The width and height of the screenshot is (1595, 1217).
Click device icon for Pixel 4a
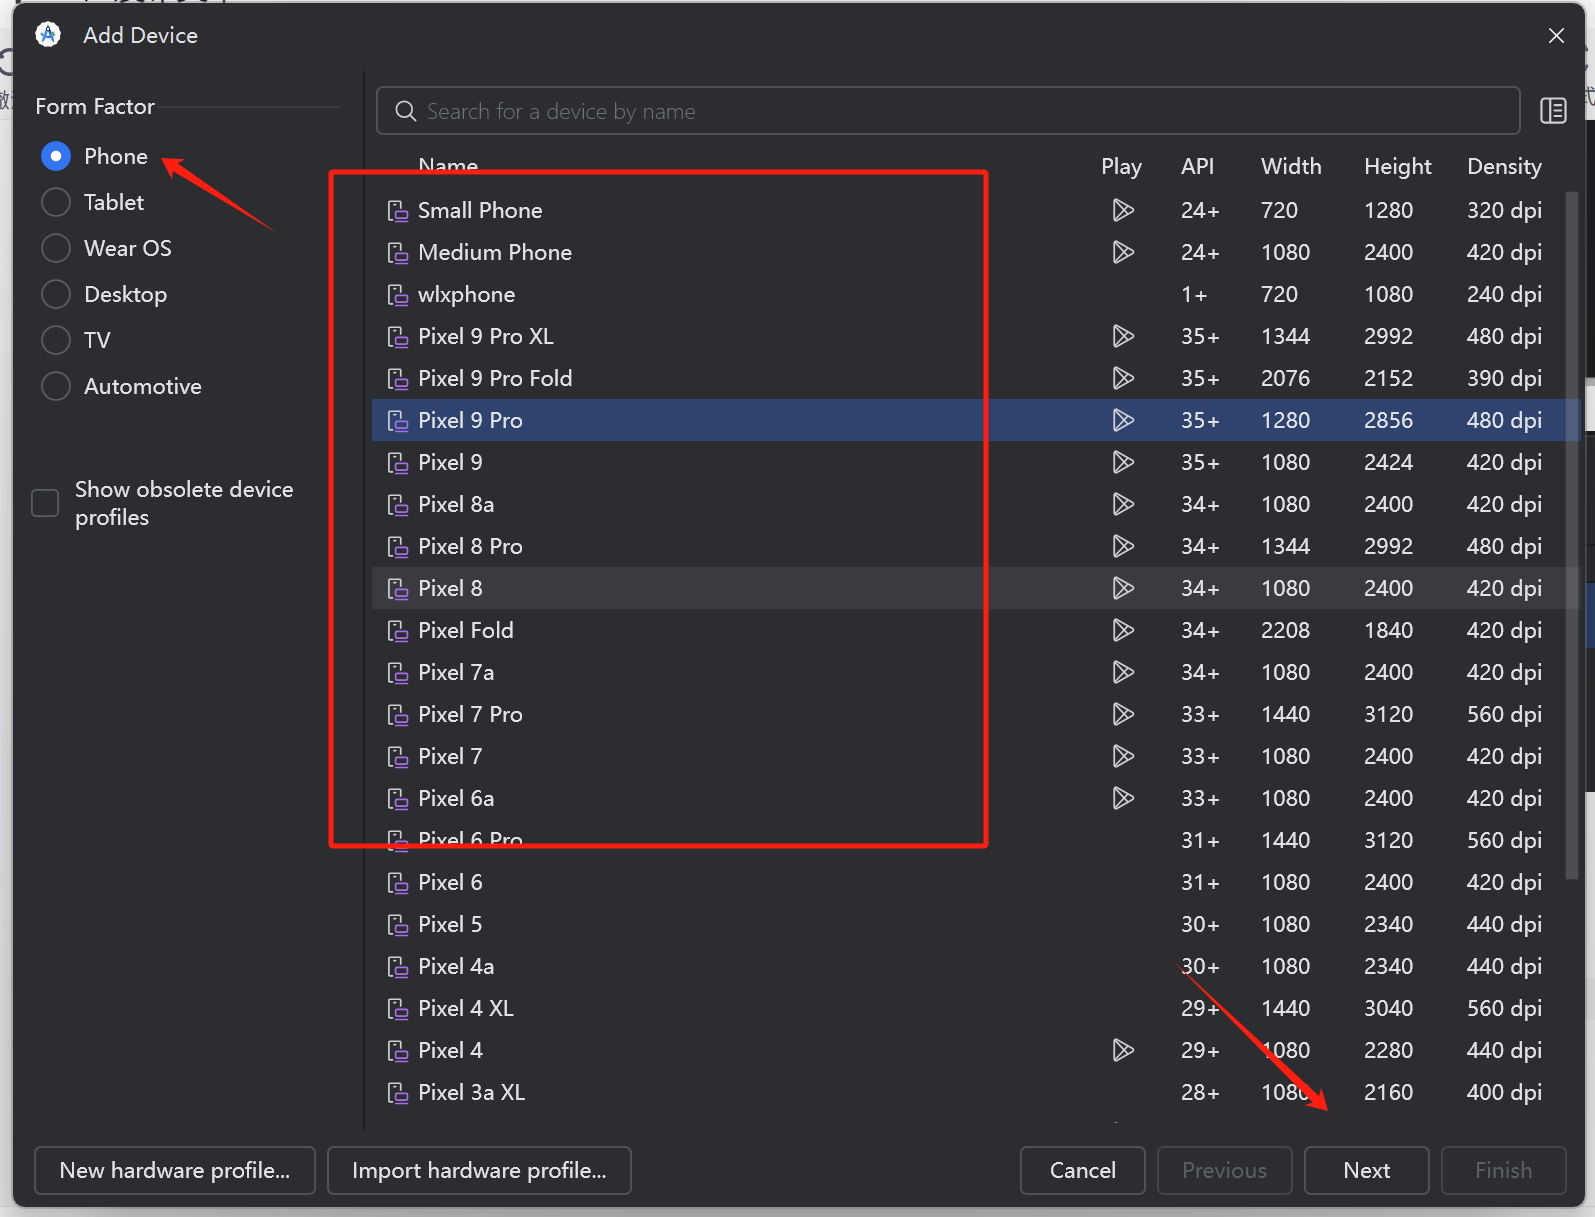398,967
